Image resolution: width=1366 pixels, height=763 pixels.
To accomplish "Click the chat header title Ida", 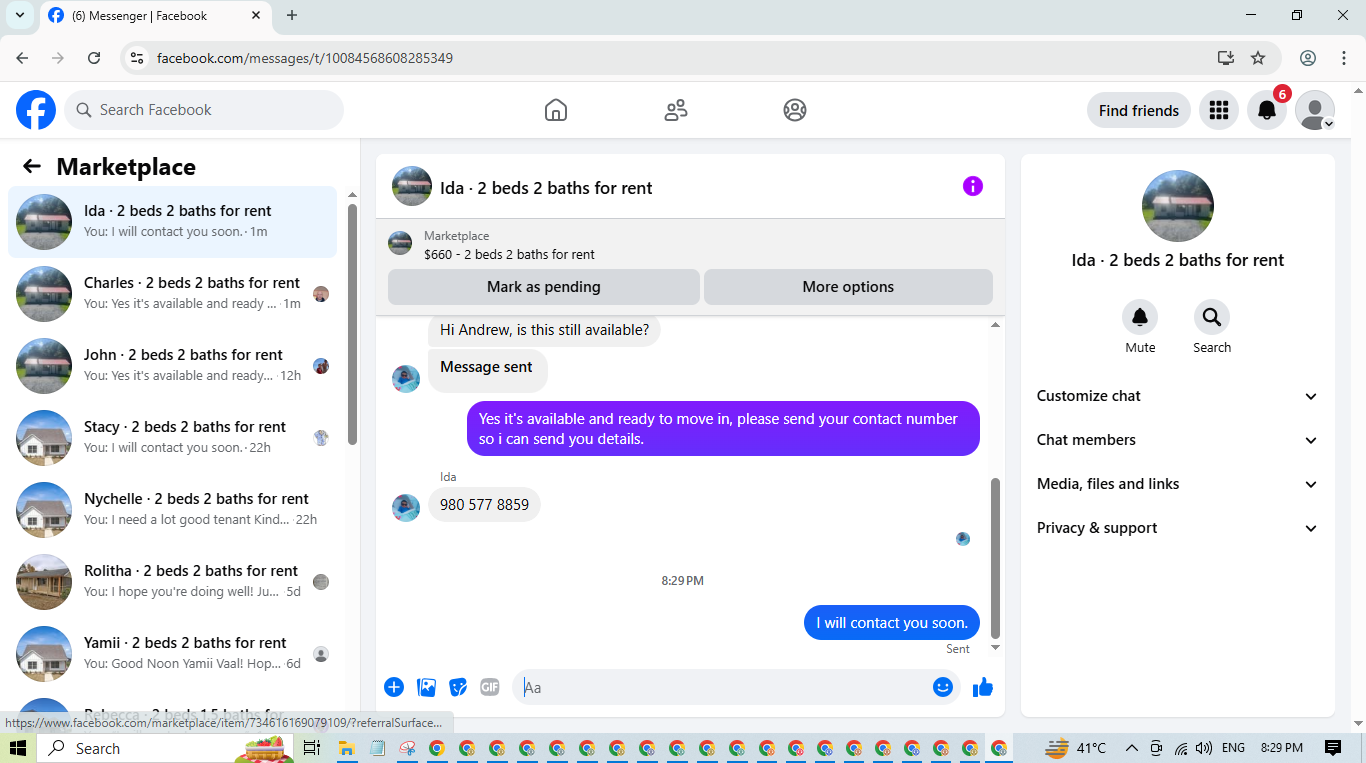I will (x=546, y=187).
